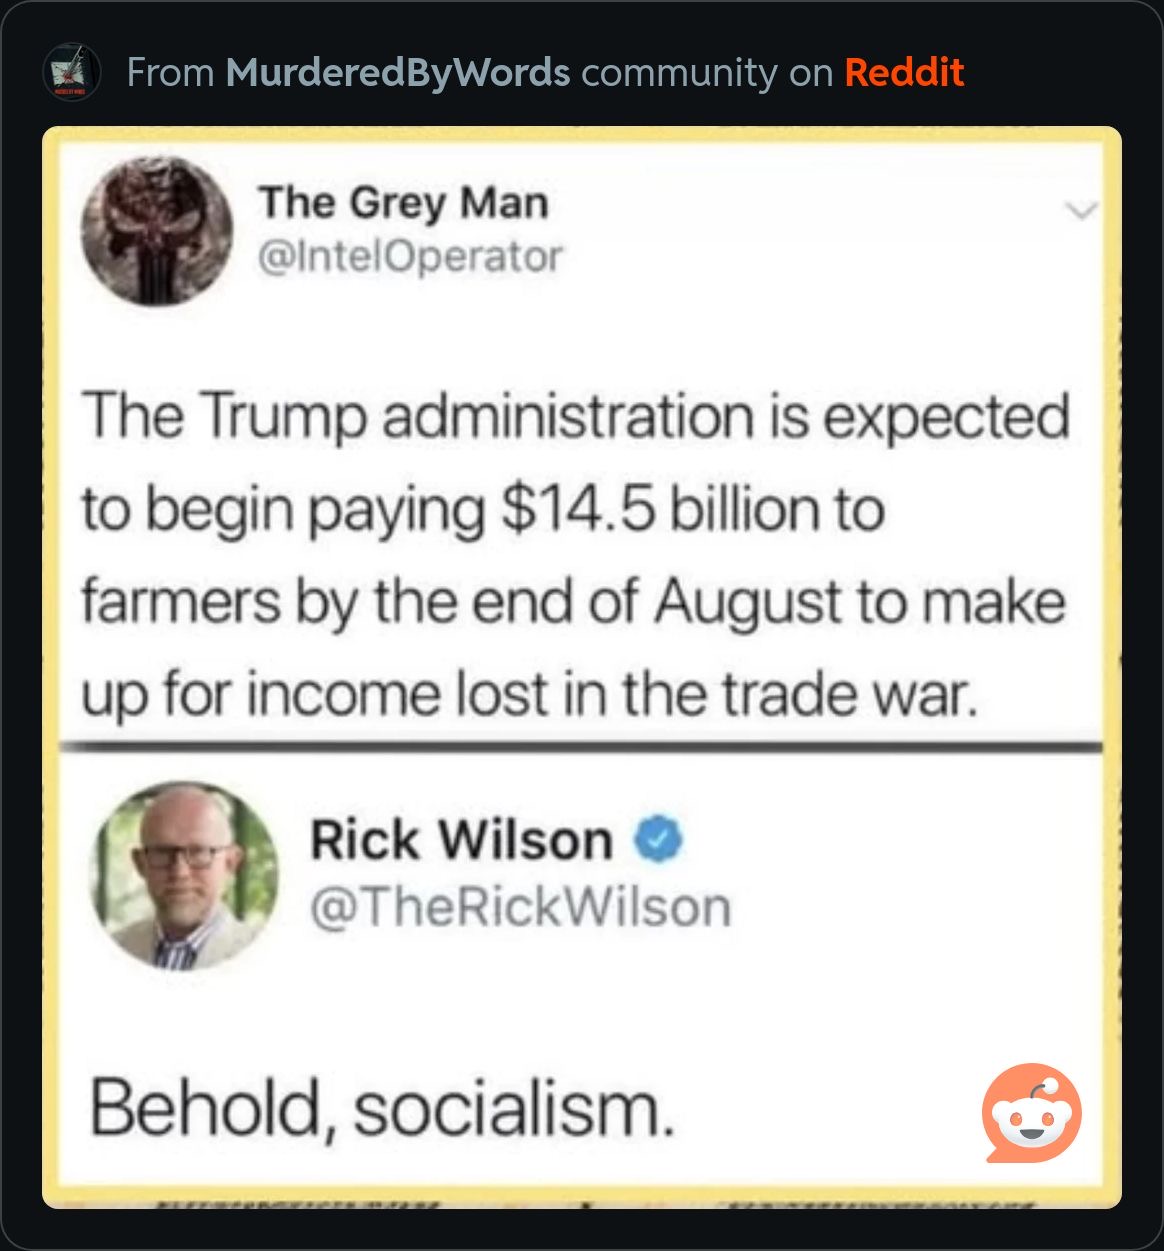Click the 'Behold, socialism.' reply text

(382, 1109)
